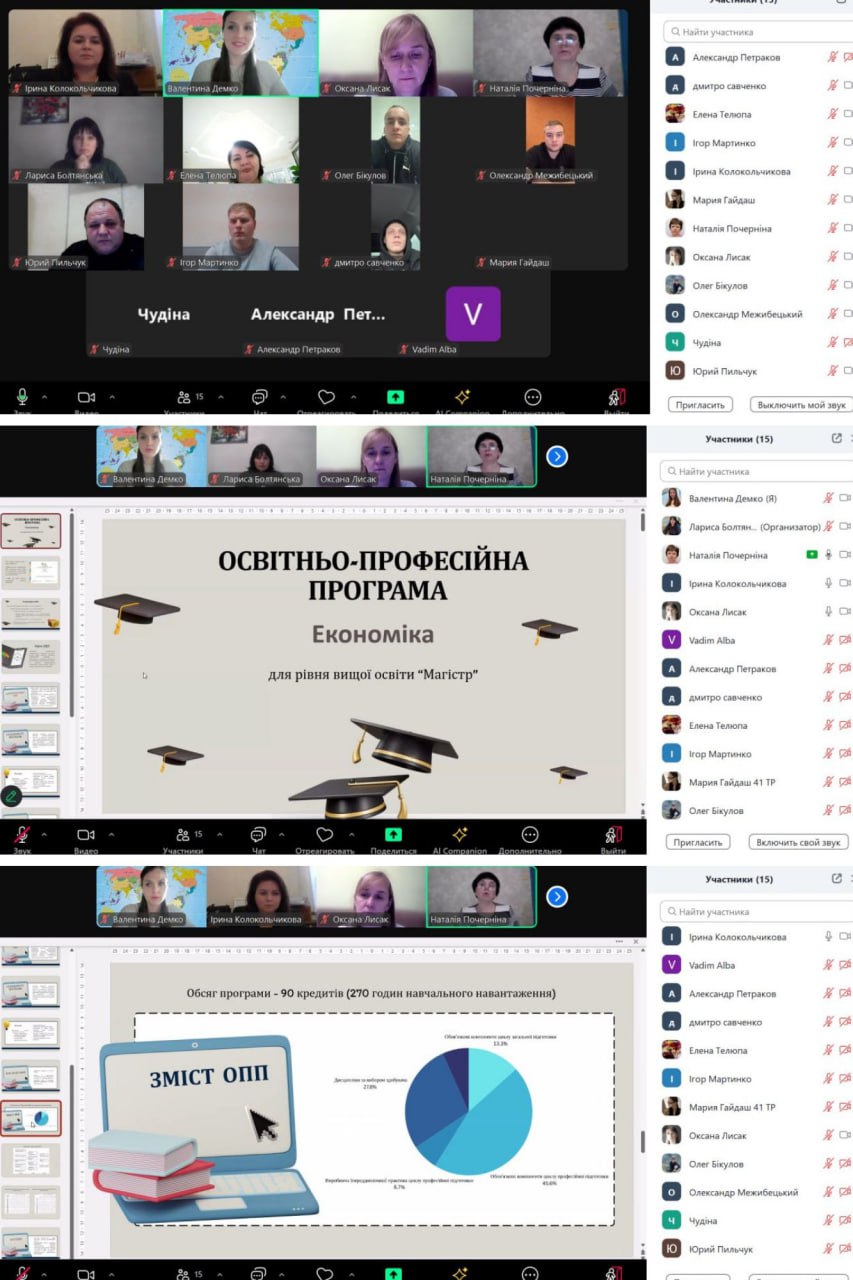
Task: Click Найти участника search field in gallery-view window
Action: 758,32
